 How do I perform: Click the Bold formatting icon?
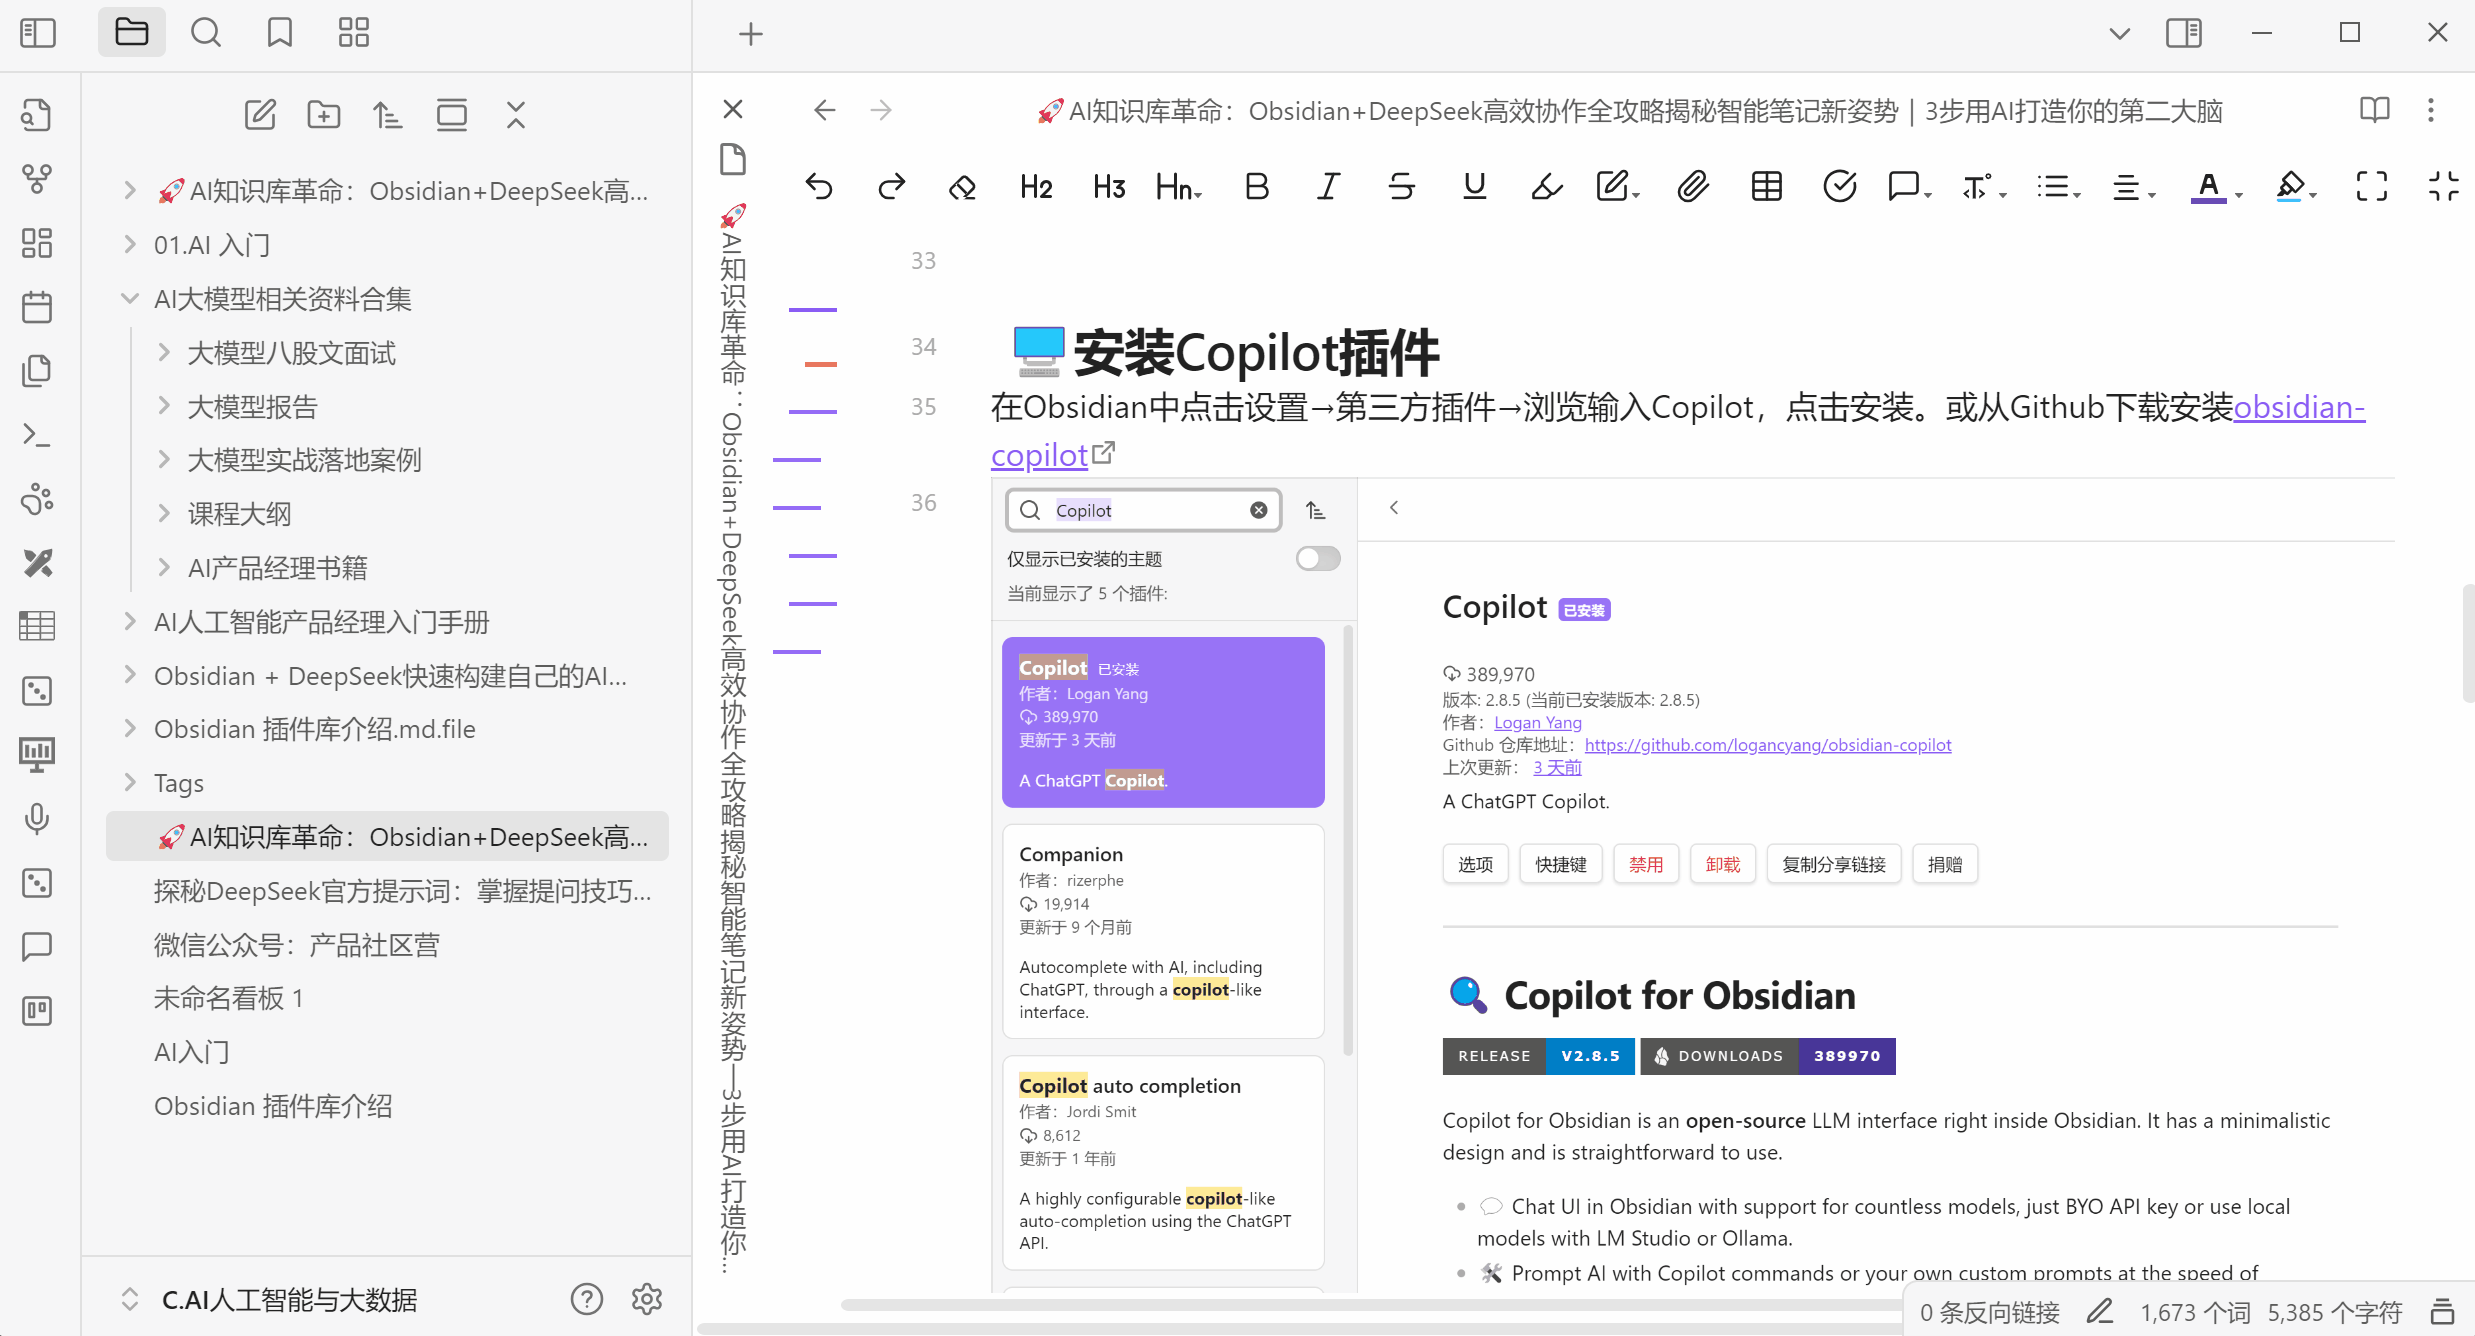(x=1257, y=186)
